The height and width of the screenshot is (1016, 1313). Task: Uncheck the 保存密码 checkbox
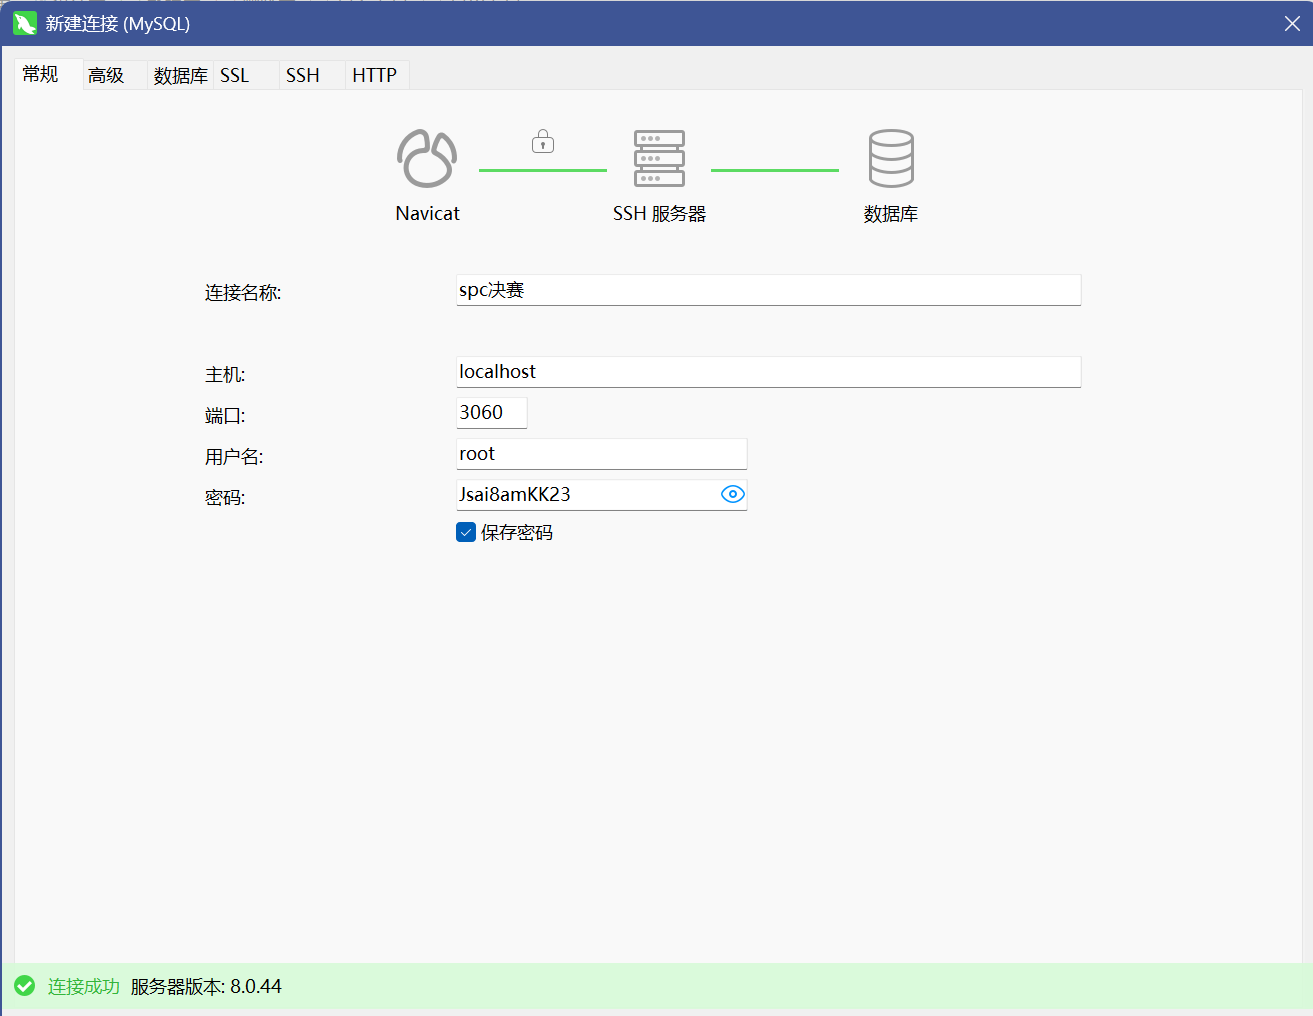click(x=466, y=532)
